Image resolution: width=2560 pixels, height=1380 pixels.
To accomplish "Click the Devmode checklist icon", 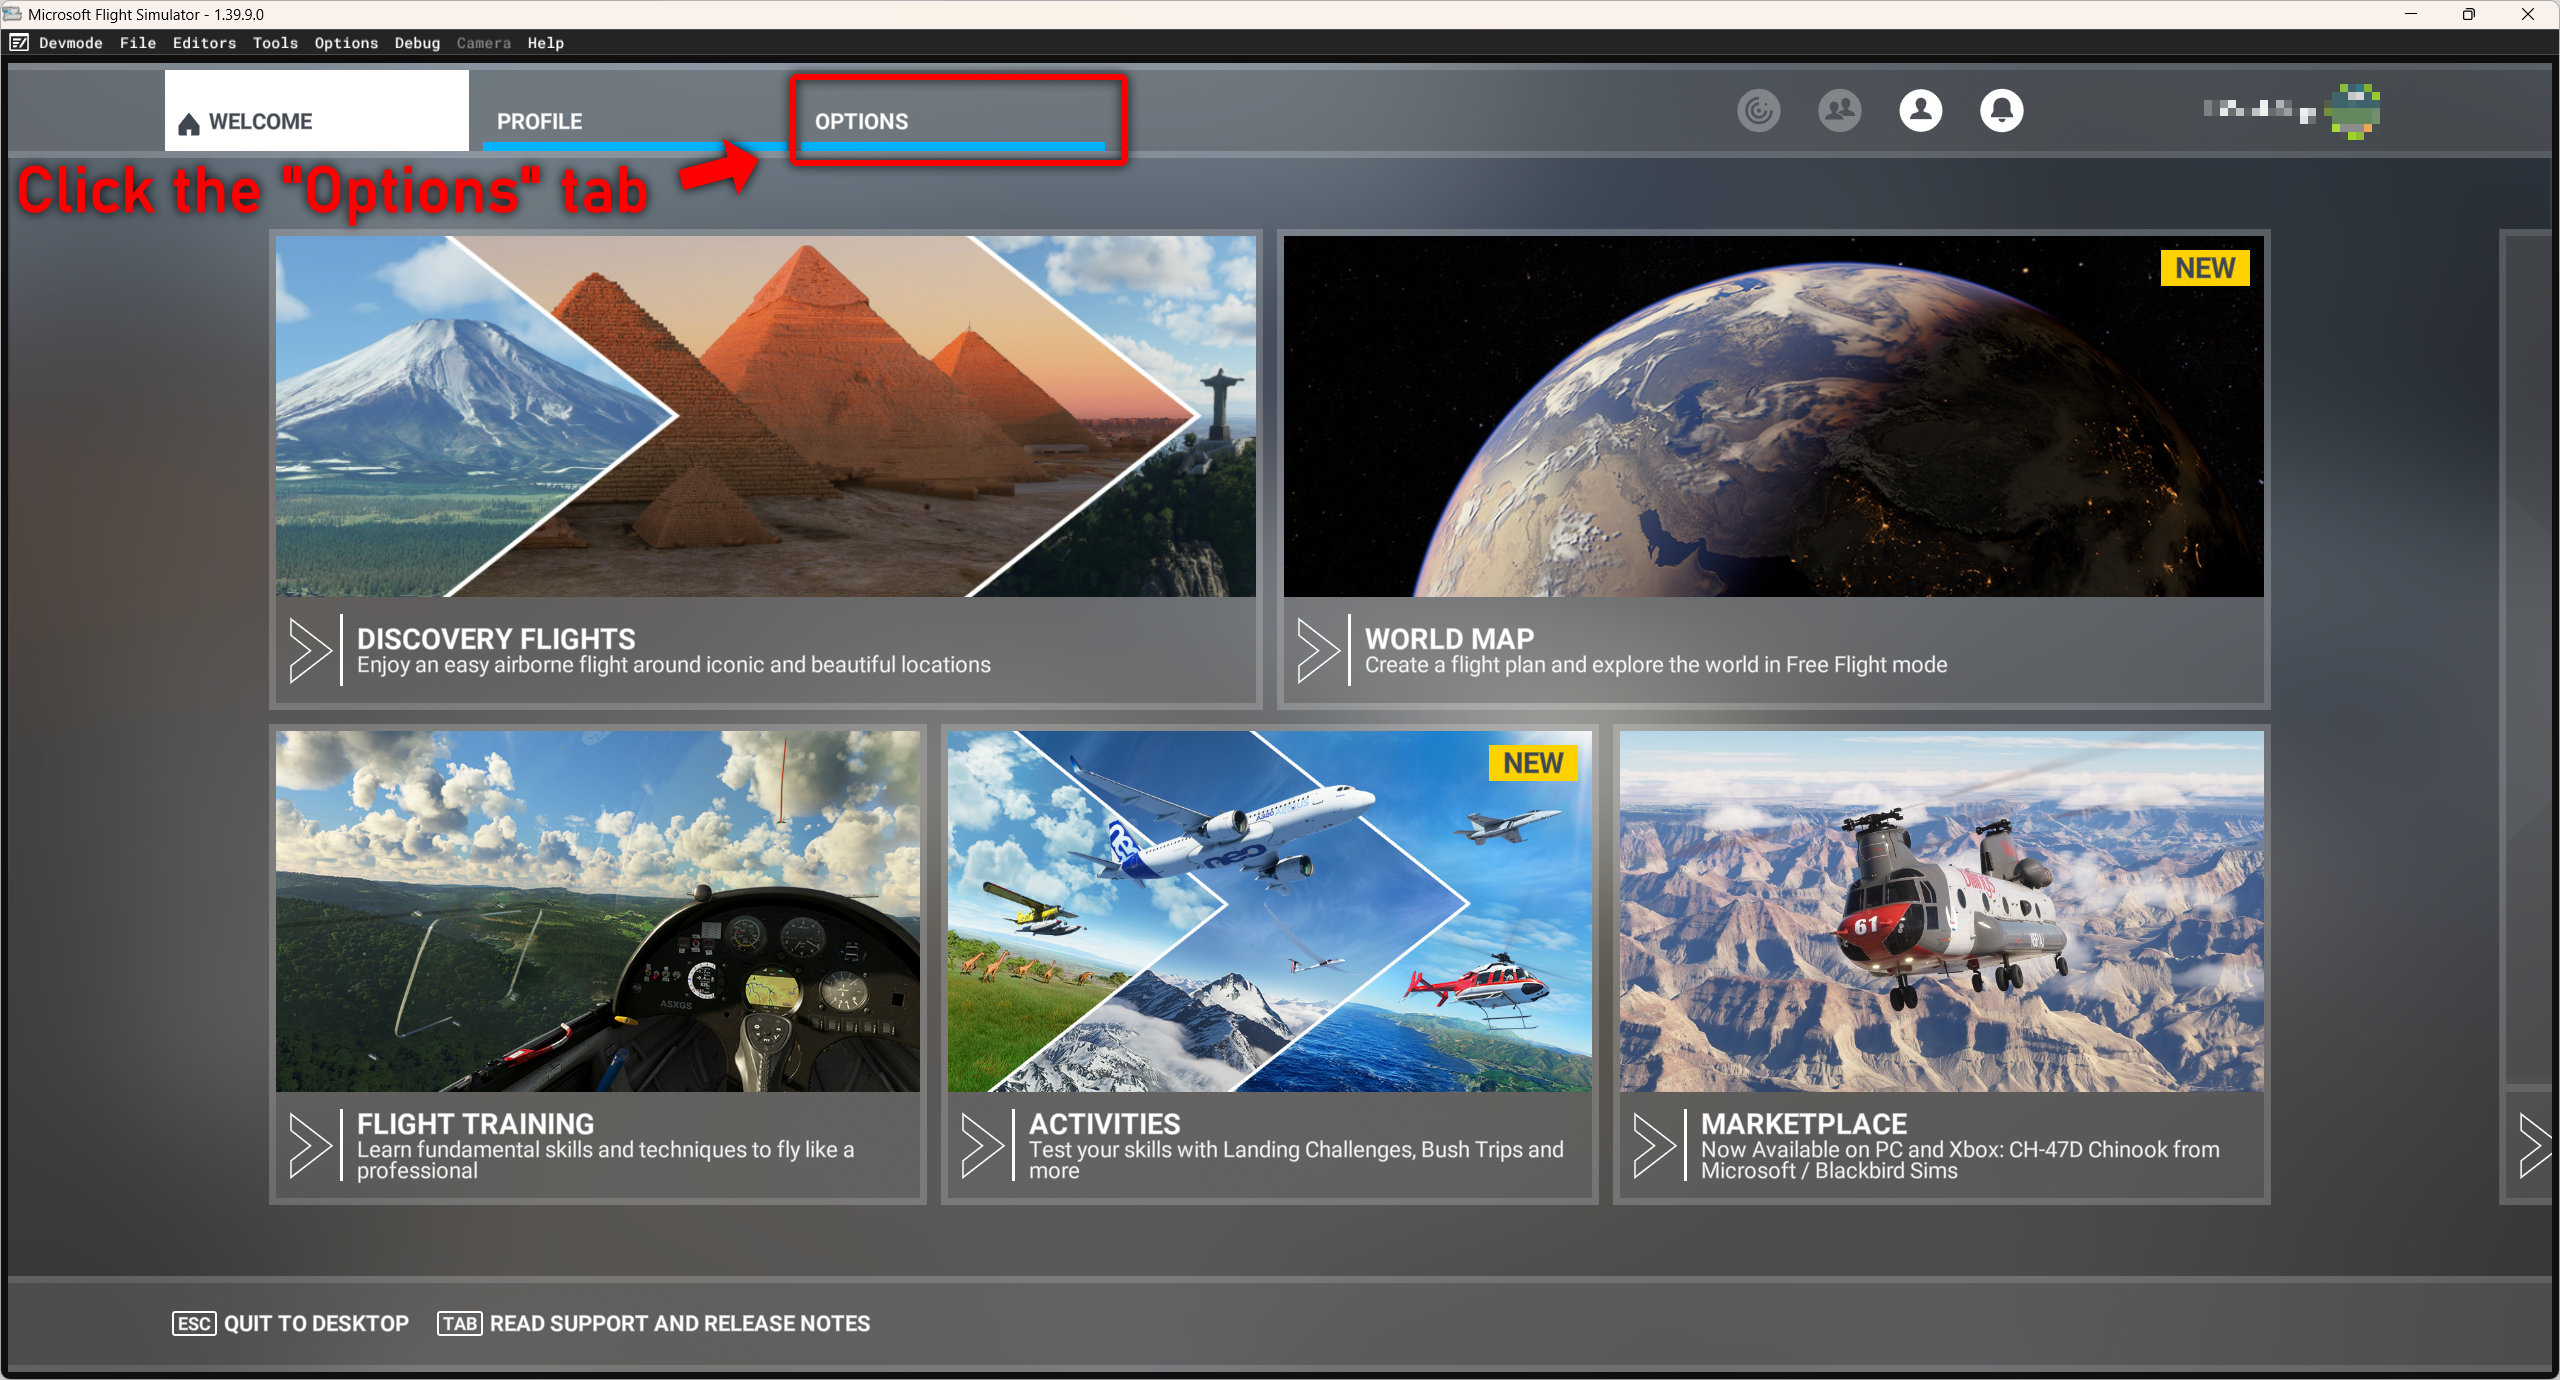I will 19,42.
